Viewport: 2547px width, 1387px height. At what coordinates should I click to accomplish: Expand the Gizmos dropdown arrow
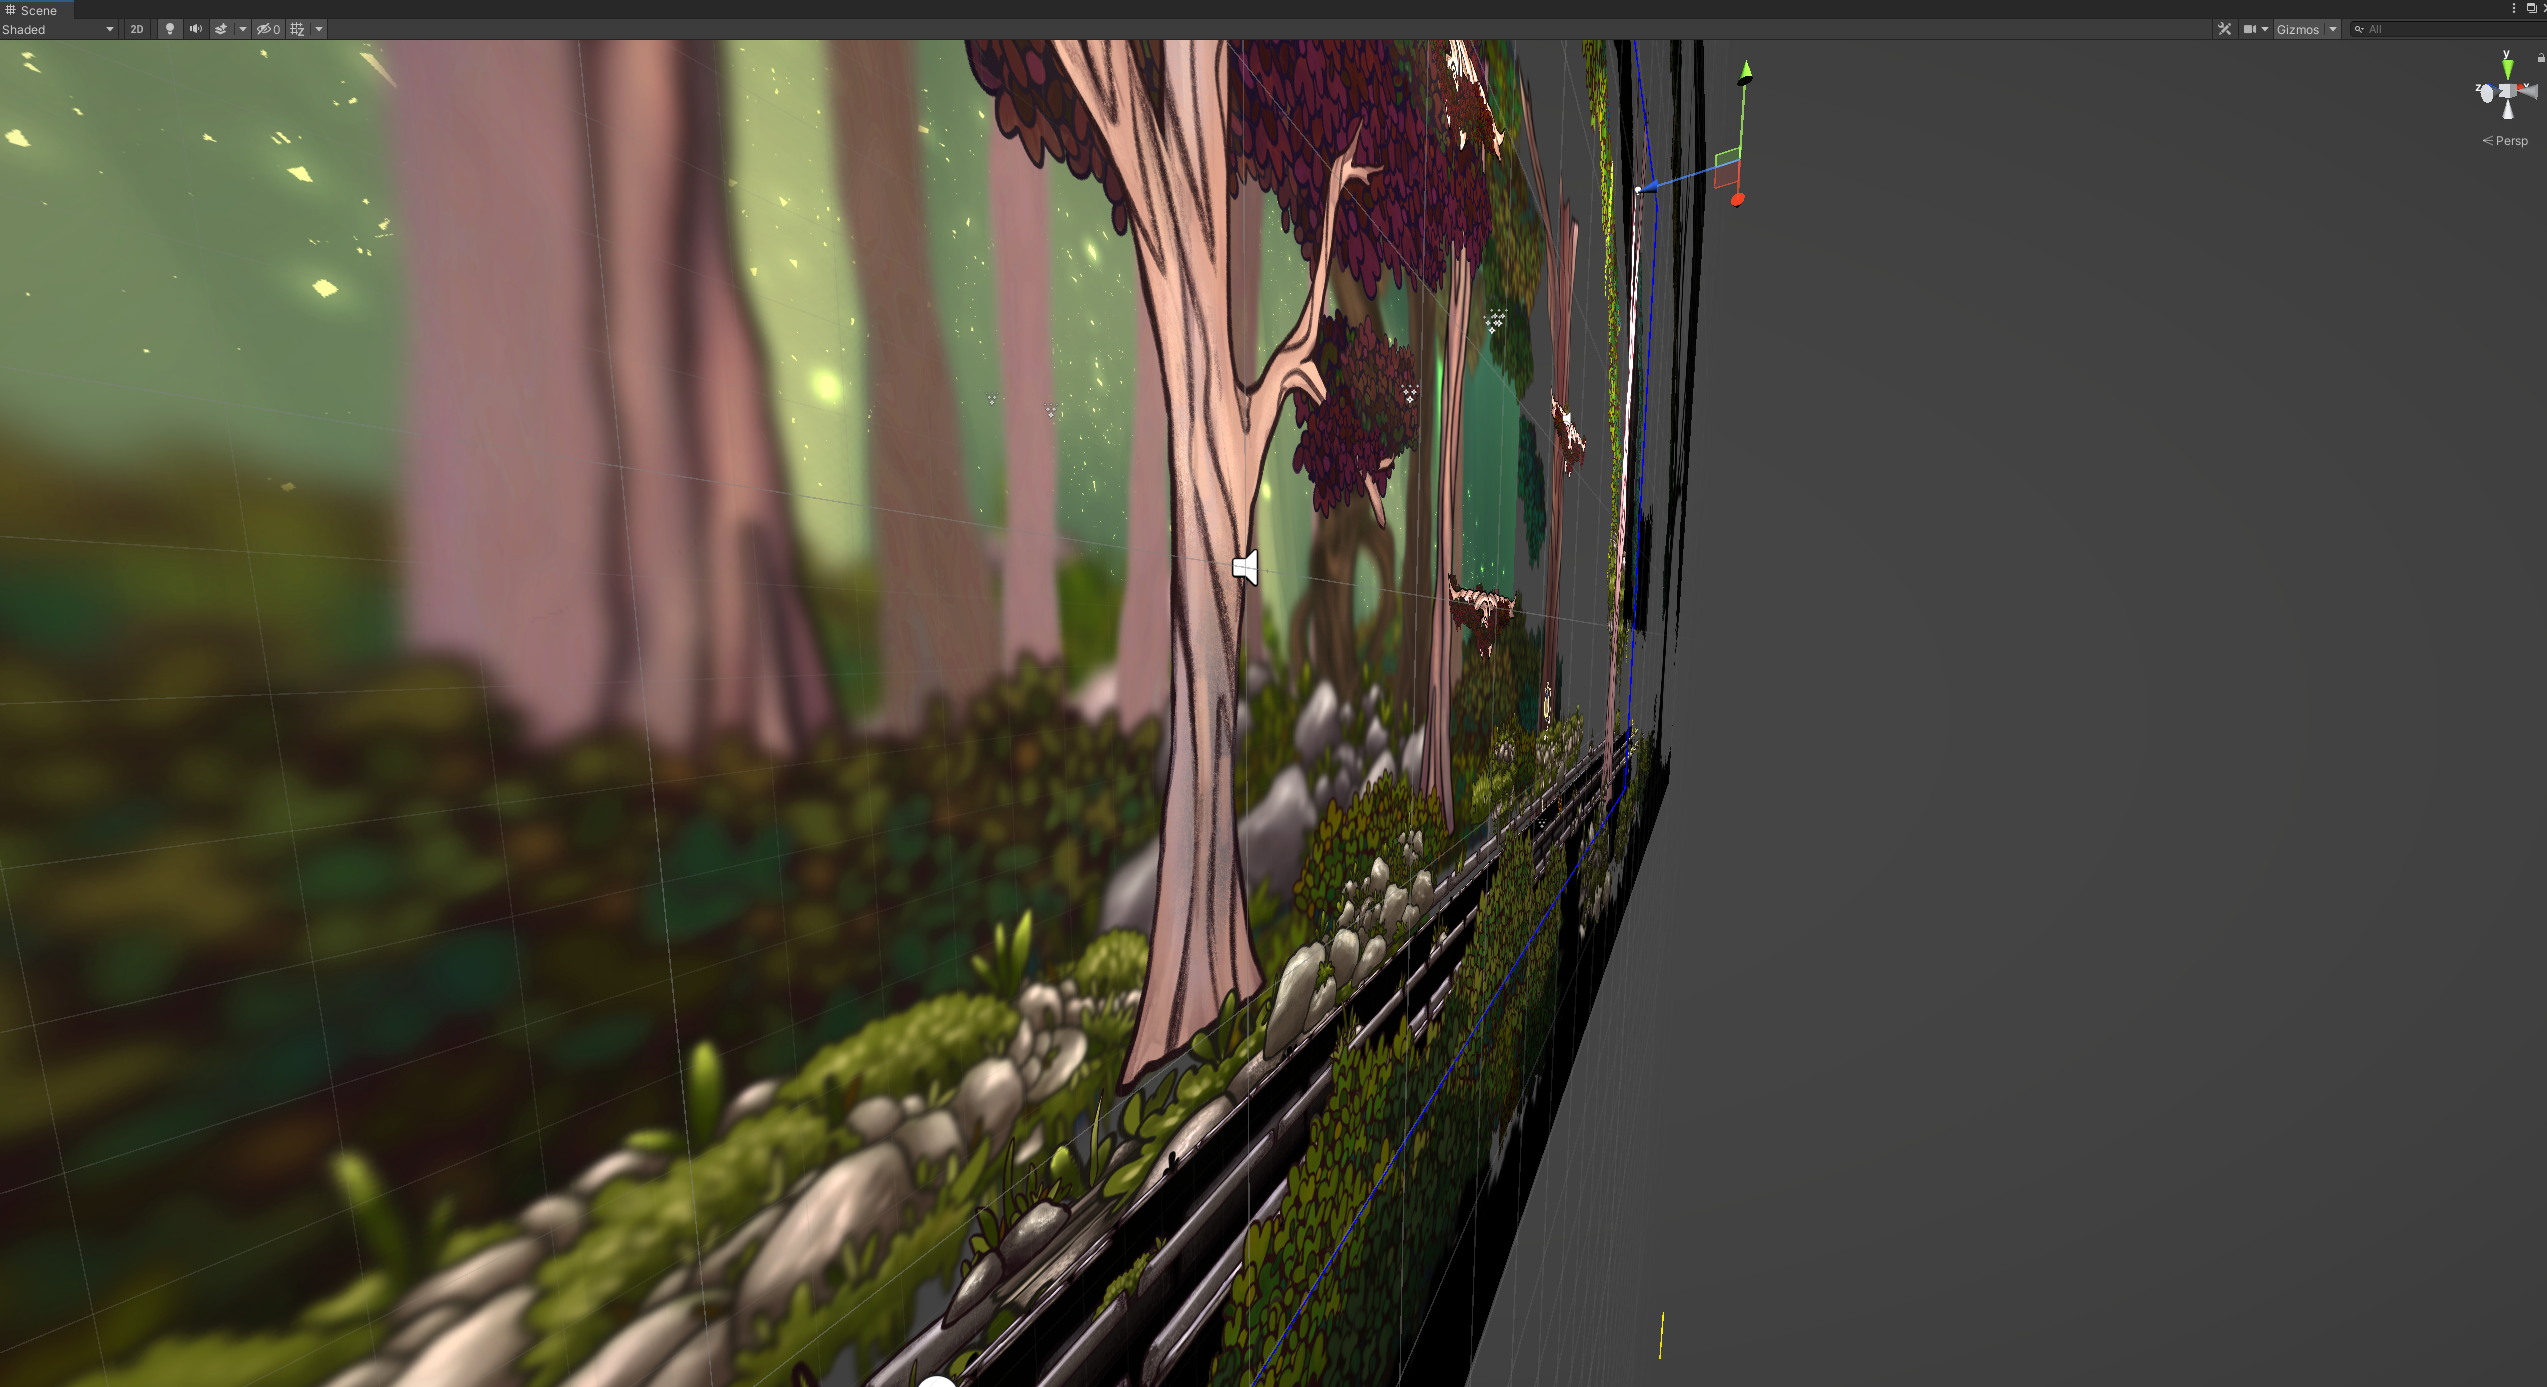[2333, 29]
